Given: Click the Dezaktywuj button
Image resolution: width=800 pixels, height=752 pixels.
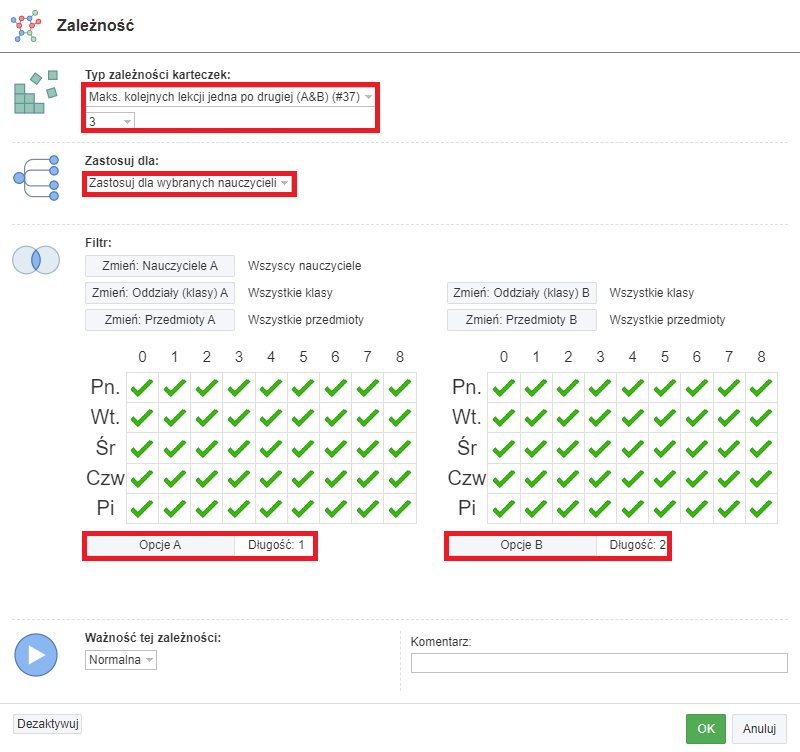Looking at the screenshot, I should 47,724.
